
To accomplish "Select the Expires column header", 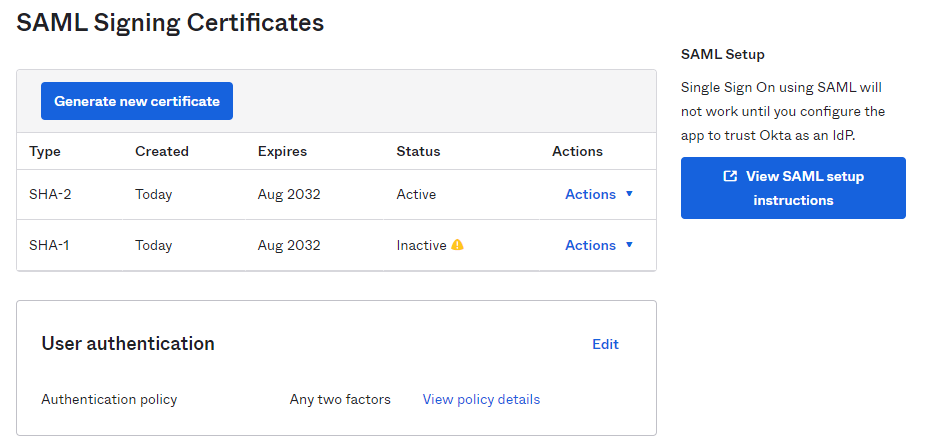I will (282, 151).
